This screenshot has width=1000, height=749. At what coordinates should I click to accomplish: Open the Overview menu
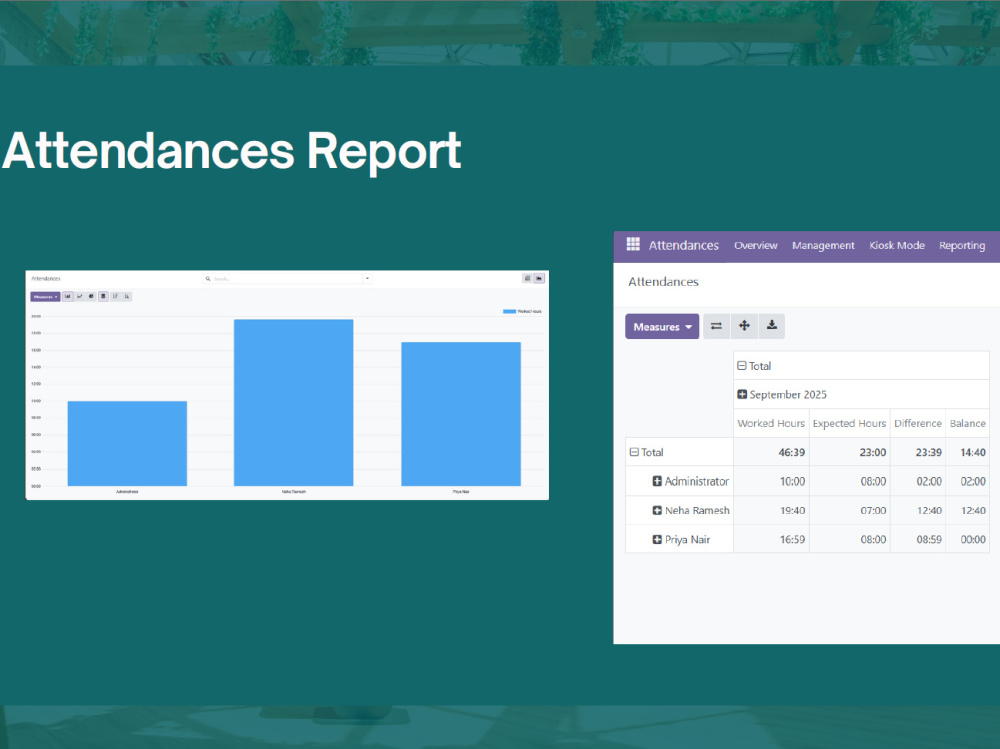[x=756, y=245]
